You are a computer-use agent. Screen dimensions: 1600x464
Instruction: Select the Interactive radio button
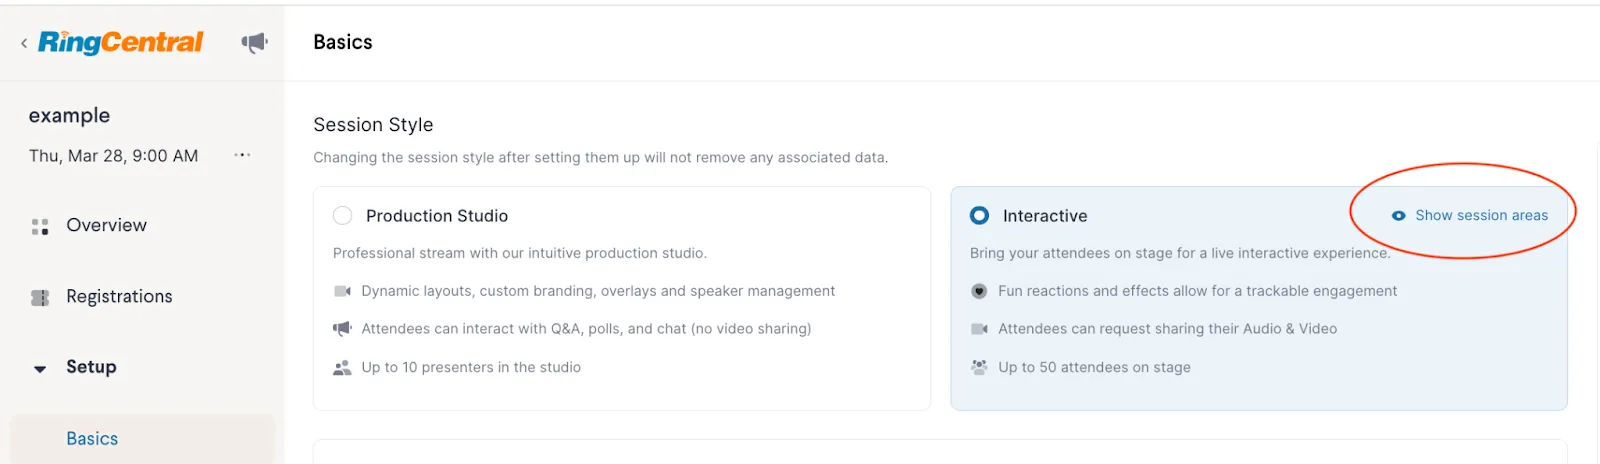click(x=980, y=216)
